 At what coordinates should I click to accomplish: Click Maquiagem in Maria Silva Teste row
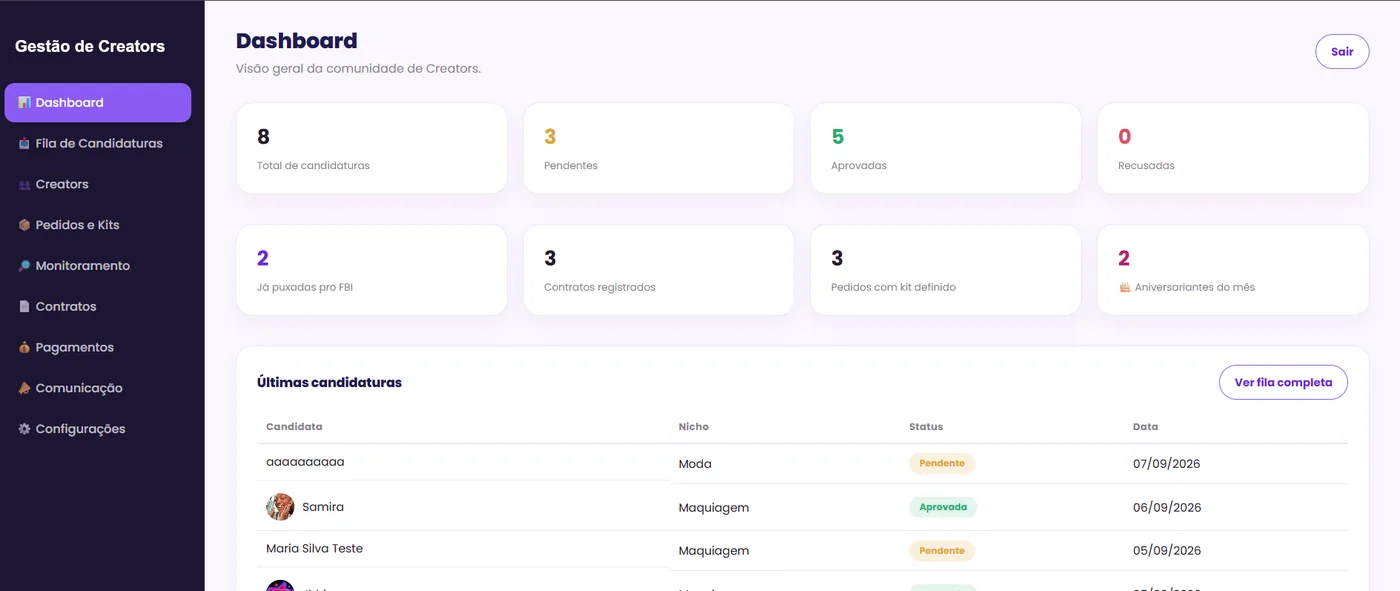click(x=714, y=551)
